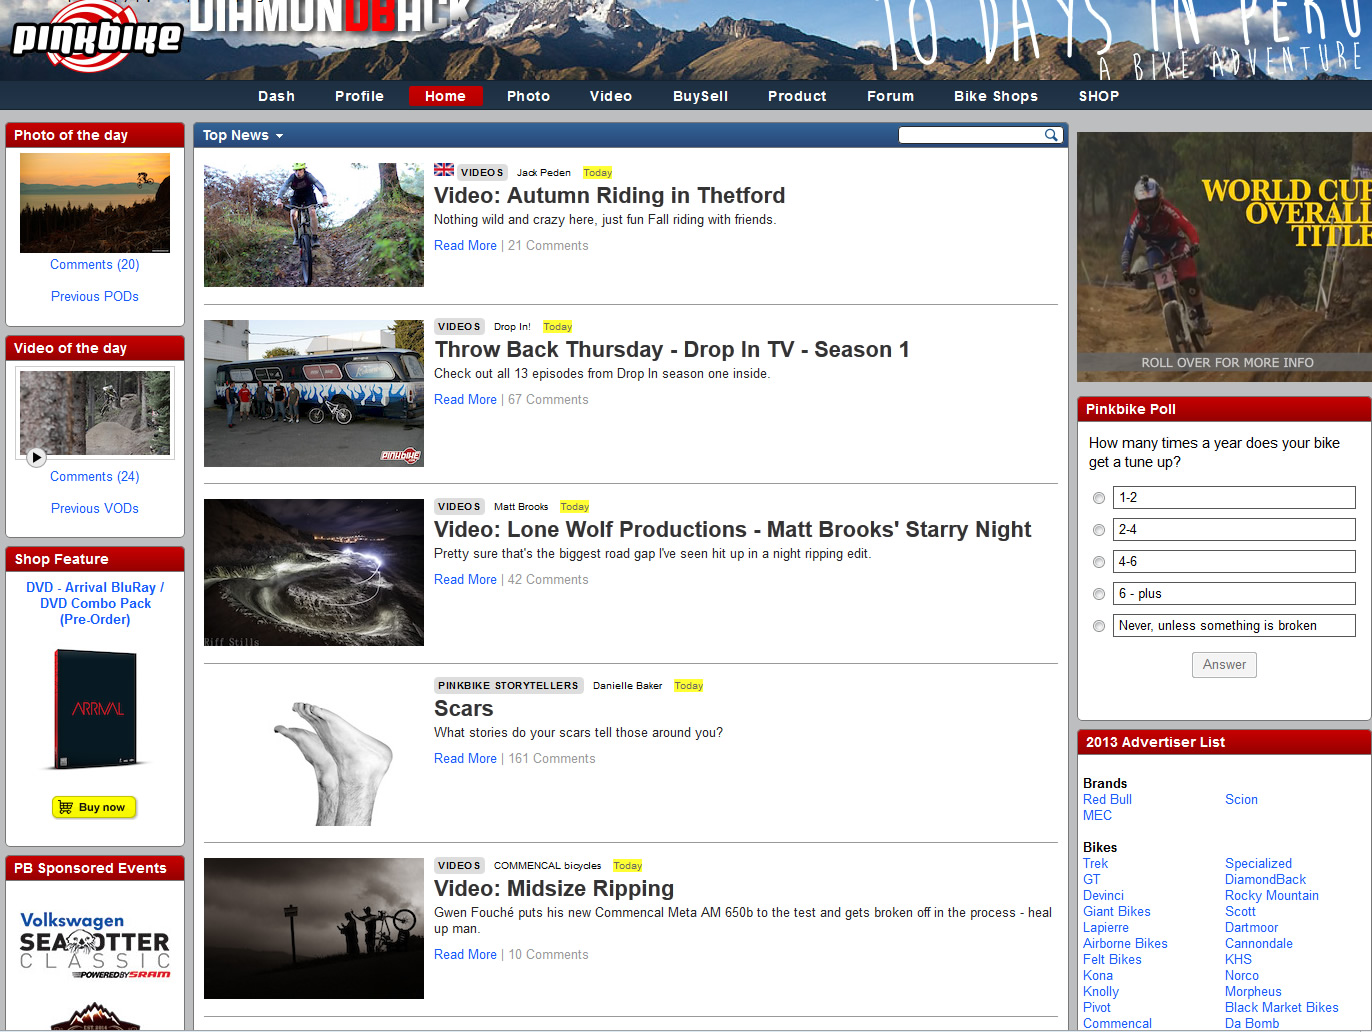
Task: Open 21 Comments on Thetford article
Action: pos(548,246)
